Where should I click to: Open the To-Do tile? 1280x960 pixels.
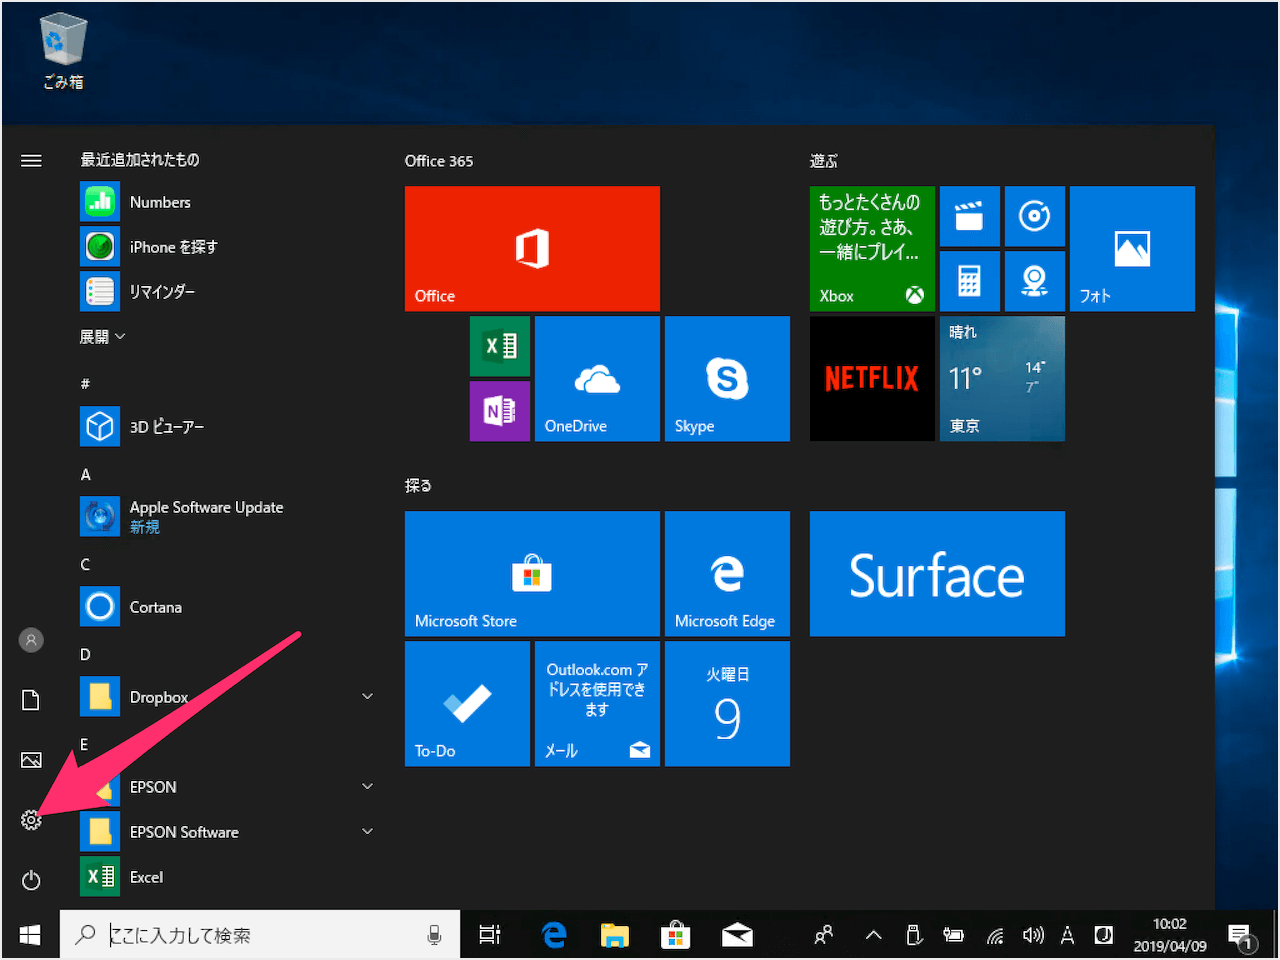pyautogui.click(x=467, y=703)
